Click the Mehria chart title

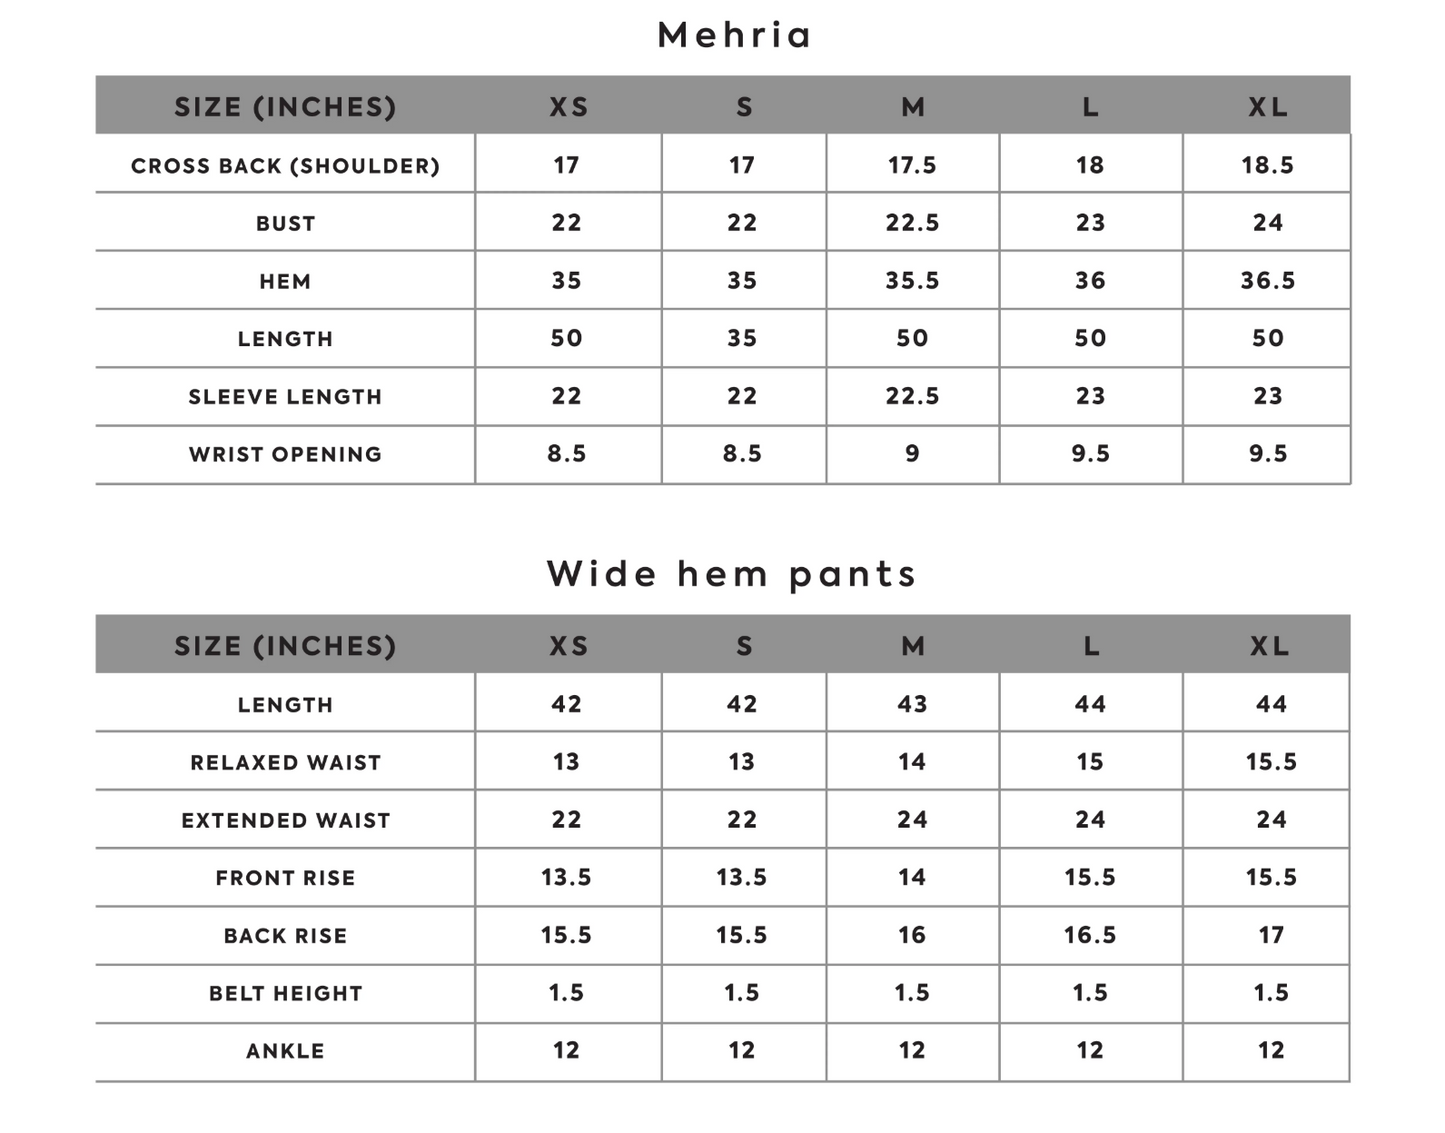point(734,35)
